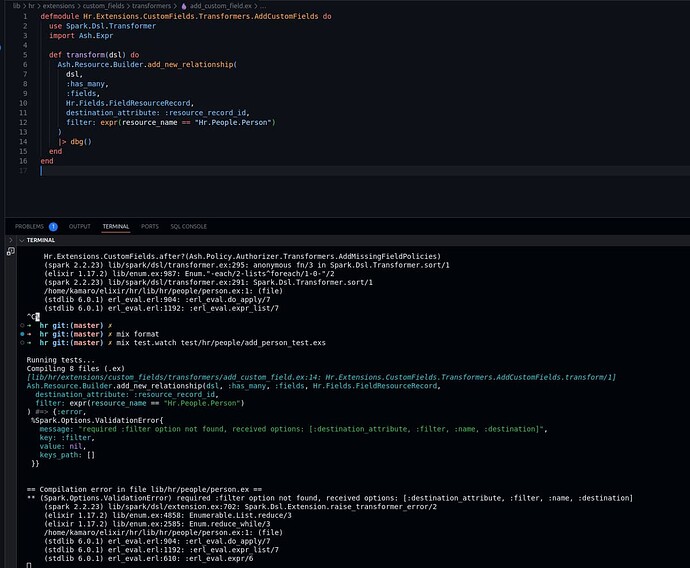This screenshot has height=568, width=690.
Task: Click the Elixir file icon in breadcrumb
Action: pyautogui.click(x=184, y=6)
